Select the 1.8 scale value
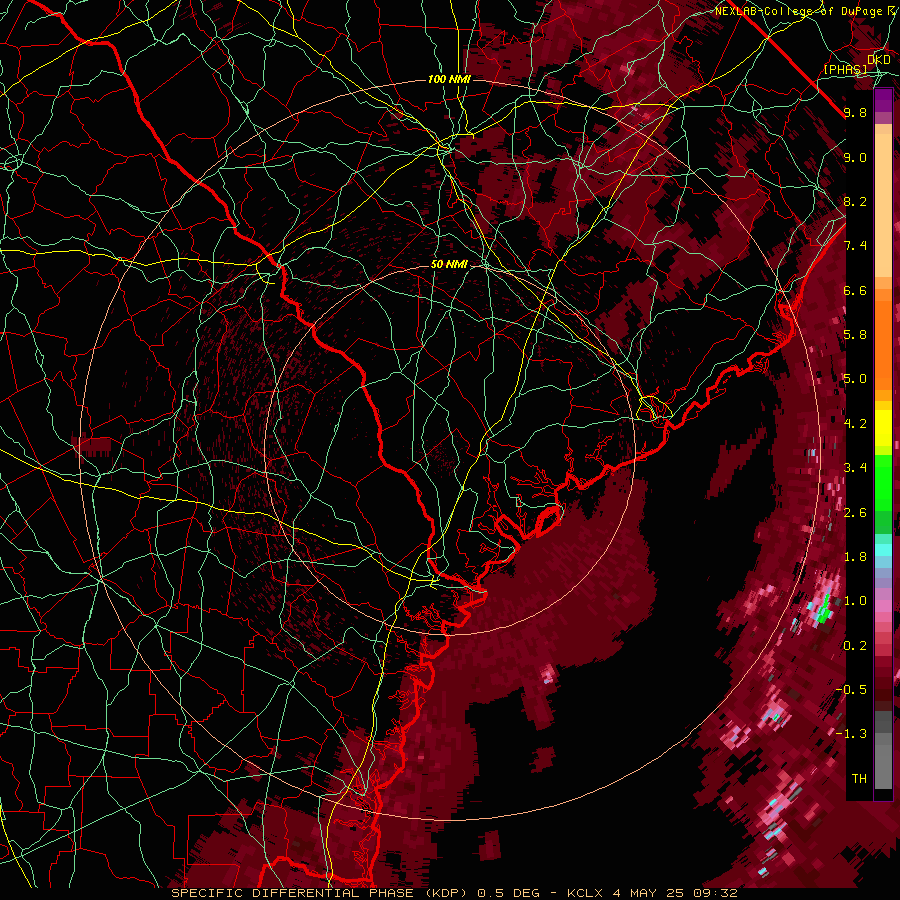 pos(855,557)
